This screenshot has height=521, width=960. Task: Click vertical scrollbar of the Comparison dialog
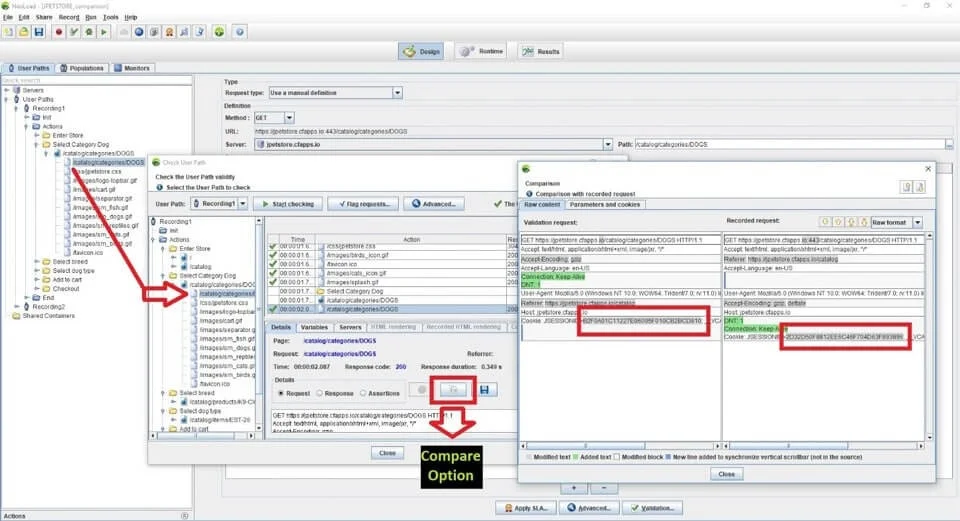pyautogui.click(x=929, y=336)
